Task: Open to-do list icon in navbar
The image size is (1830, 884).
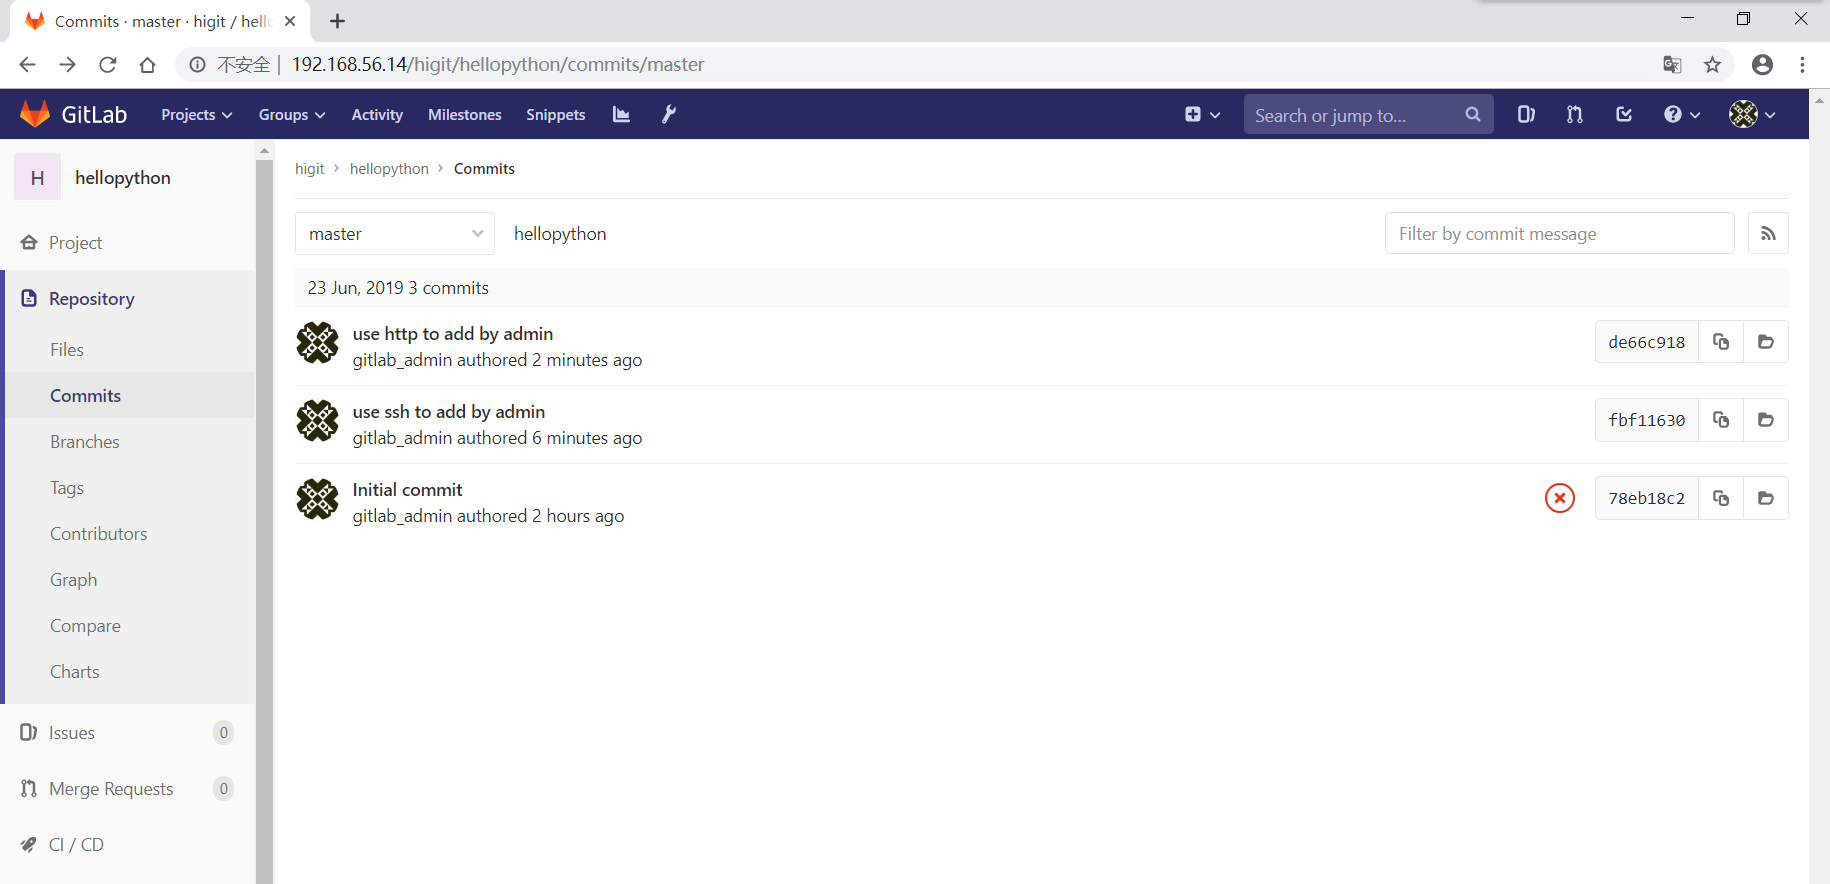Action: point(1623,115)
